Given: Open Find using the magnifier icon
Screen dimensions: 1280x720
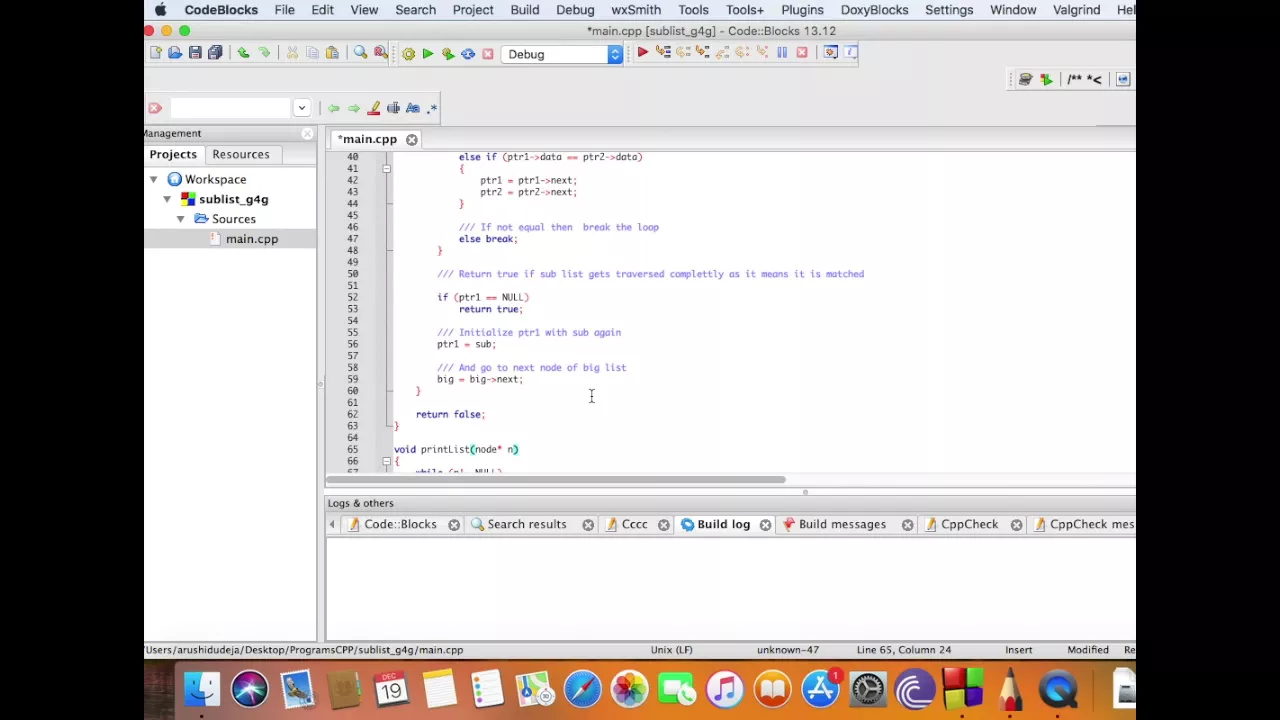Looking at the screenshot, I should (360, 53).
